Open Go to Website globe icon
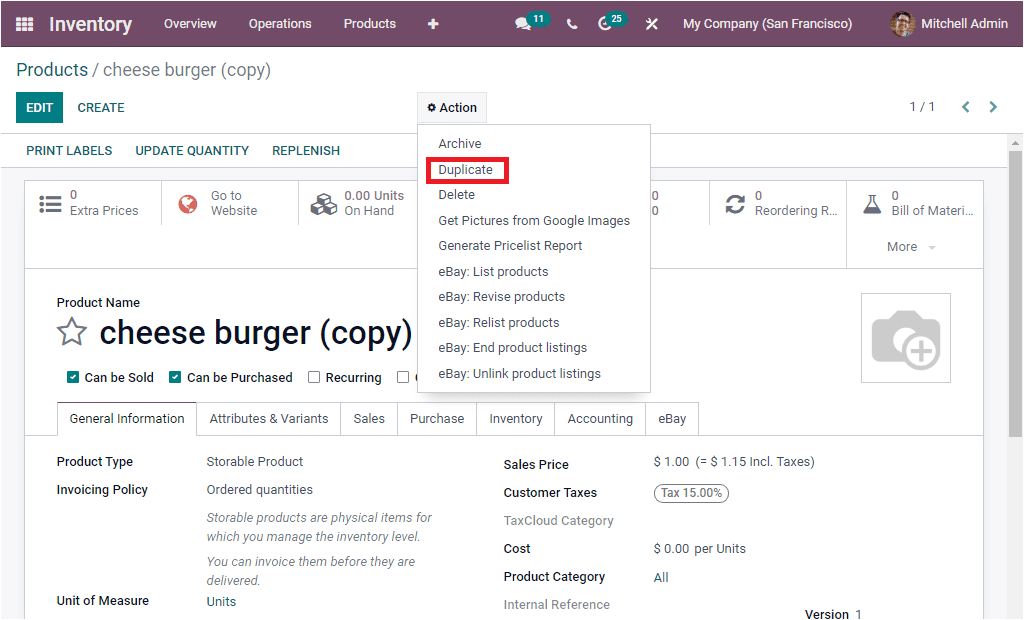The height and width of the screenshot is (620, 1024). (187, 203)
